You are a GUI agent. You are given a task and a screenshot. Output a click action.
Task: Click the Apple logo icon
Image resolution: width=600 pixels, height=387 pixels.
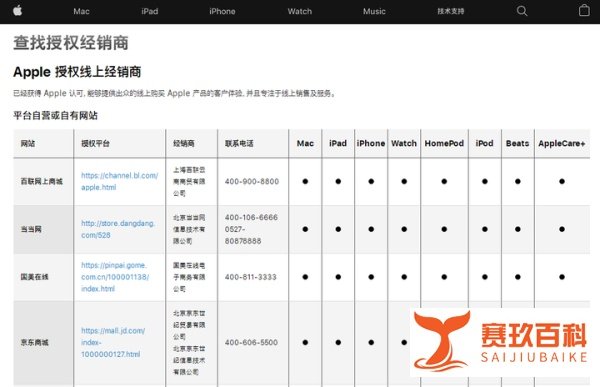tap(17, 11)
